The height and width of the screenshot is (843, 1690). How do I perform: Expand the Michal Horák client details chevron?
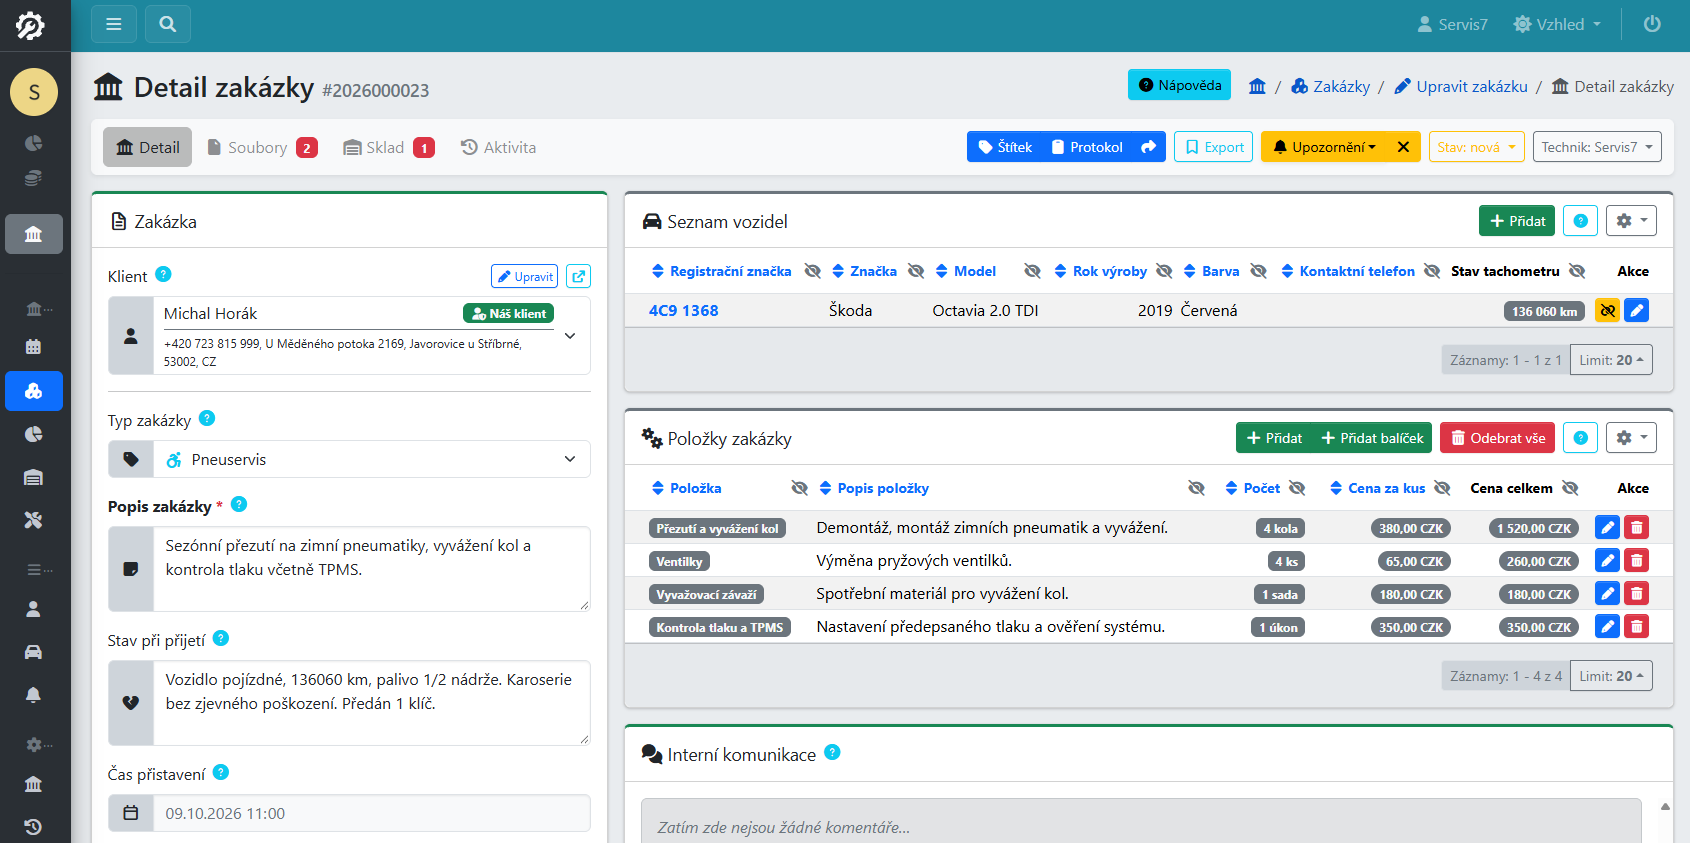click(570, 336)
